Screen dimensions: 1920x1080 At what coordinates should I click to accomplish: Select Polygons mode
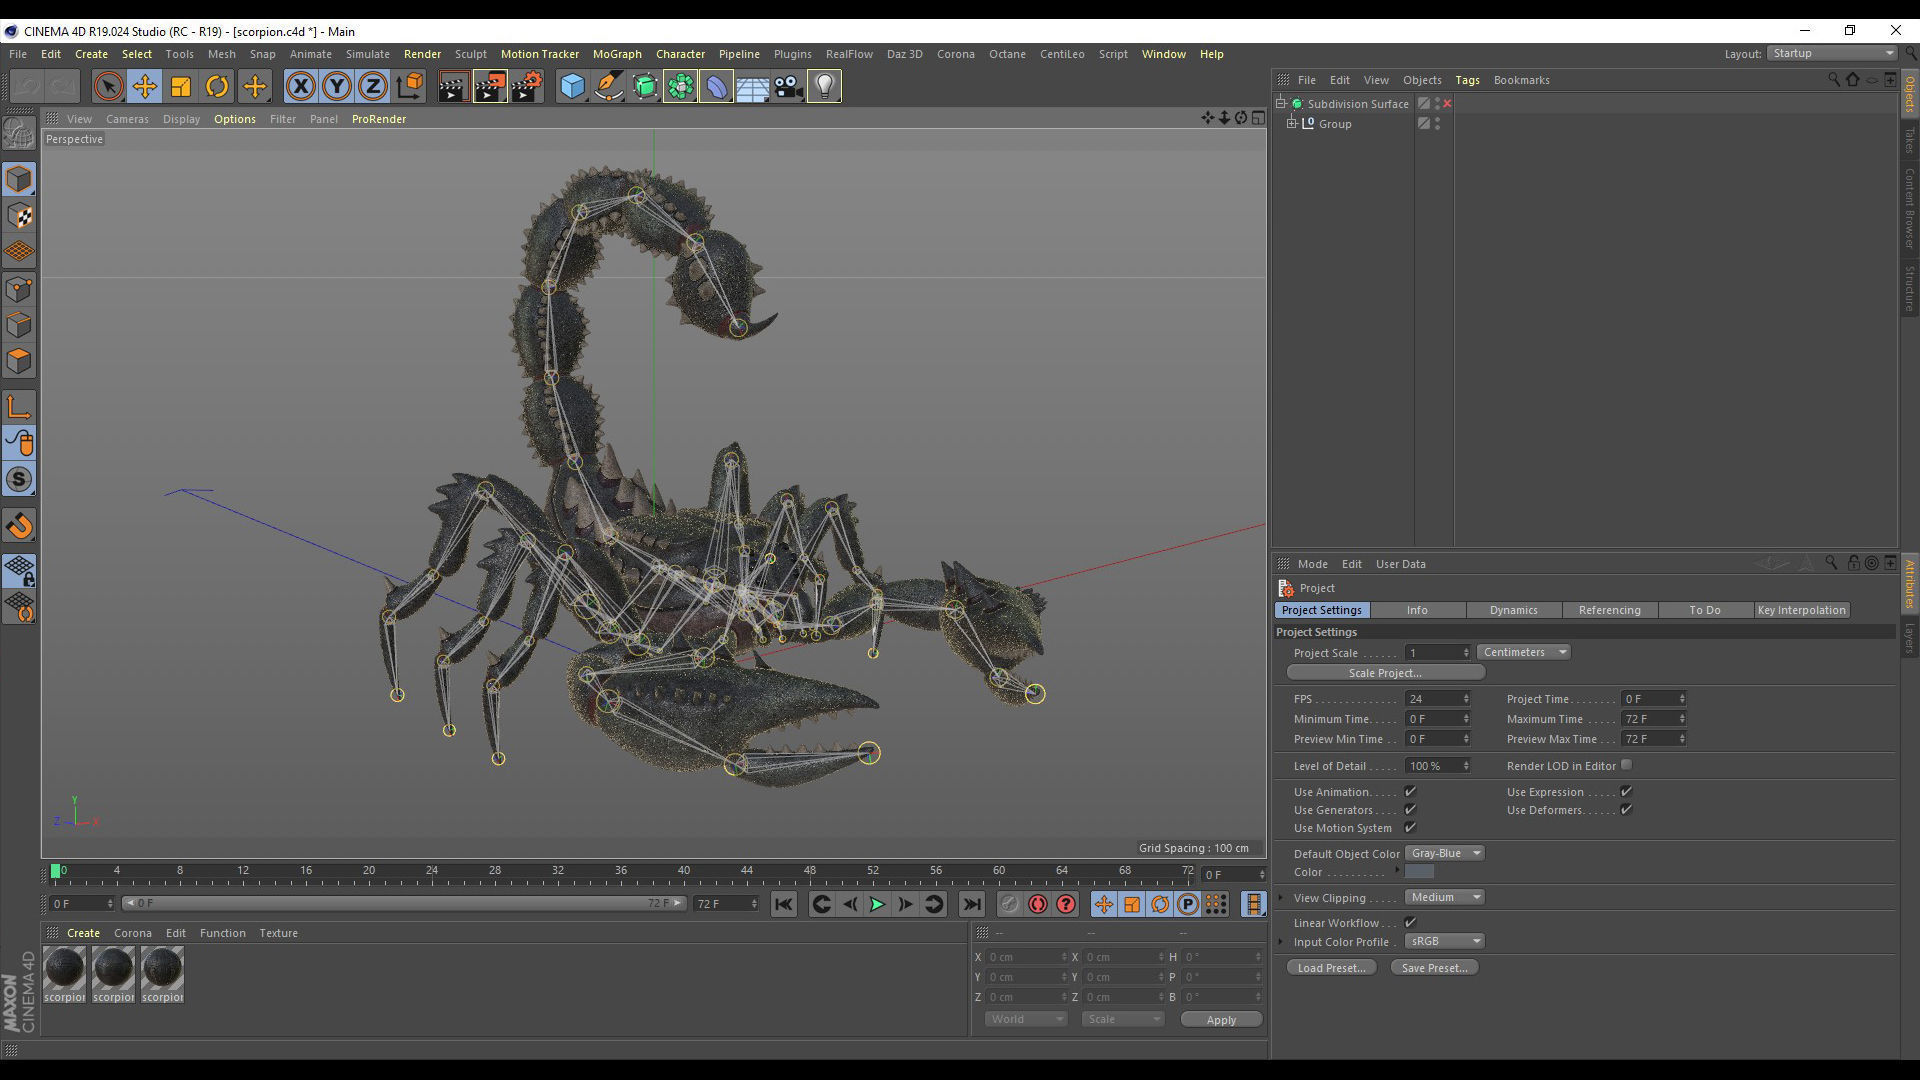pos(19,362)
